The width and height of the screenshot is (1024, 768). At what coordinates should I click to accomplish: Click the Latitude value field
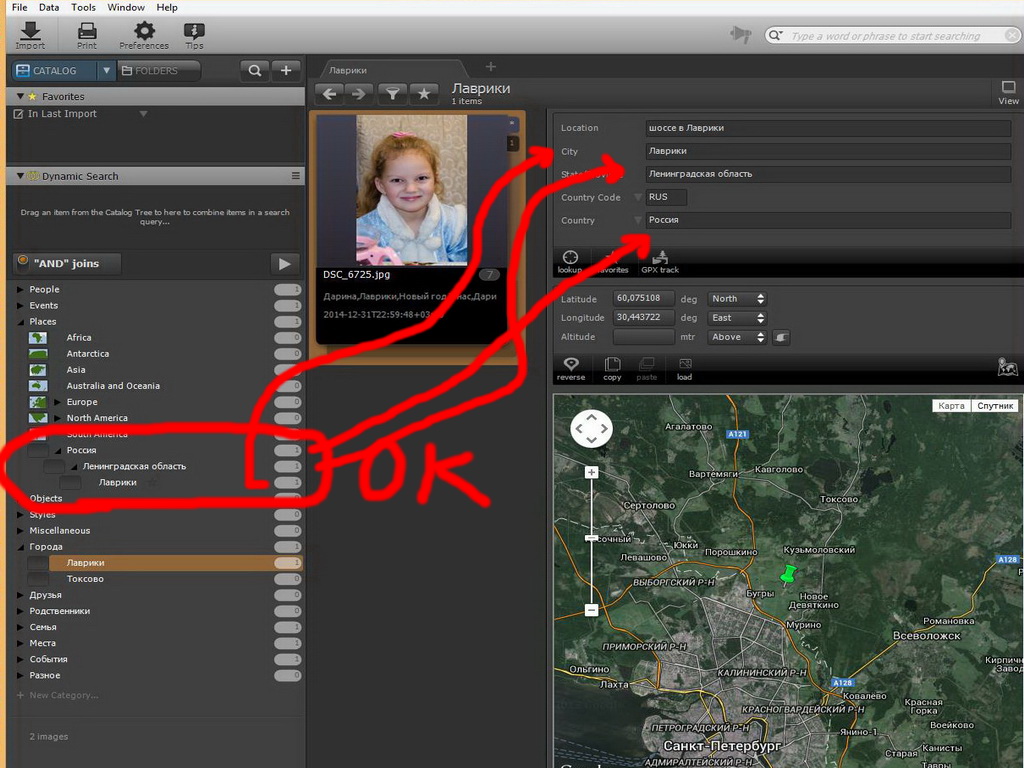[x=643, y=298]
